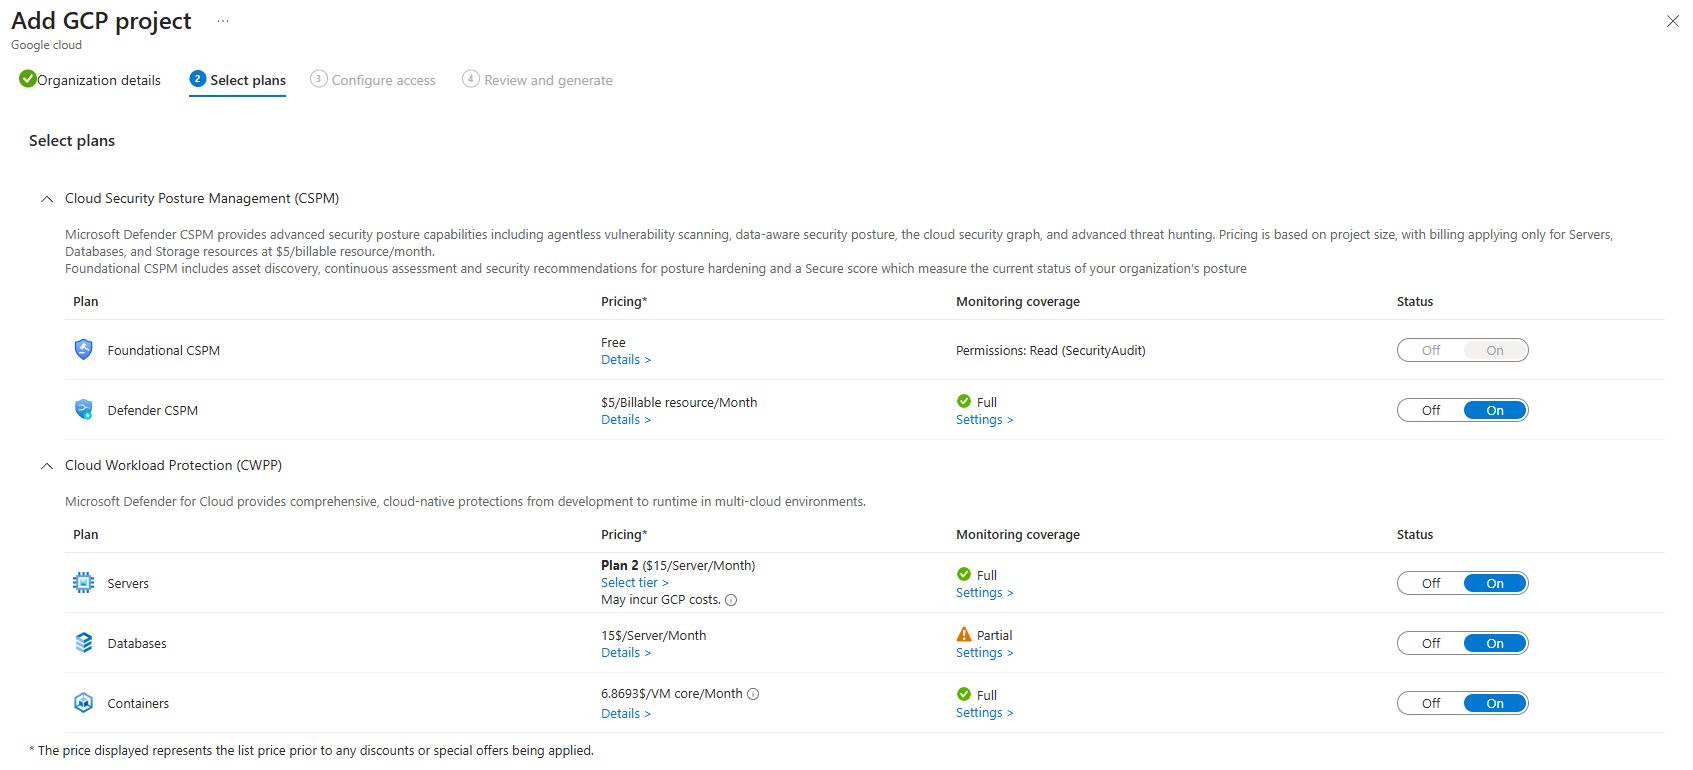The image size is (1693, 770).
Task: Click the Google cloud subtitle
Action: click(x=47, y=45)
